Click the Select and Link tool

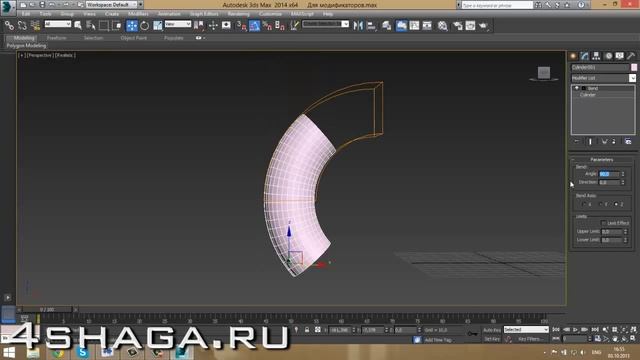click(x=9, y=26)
